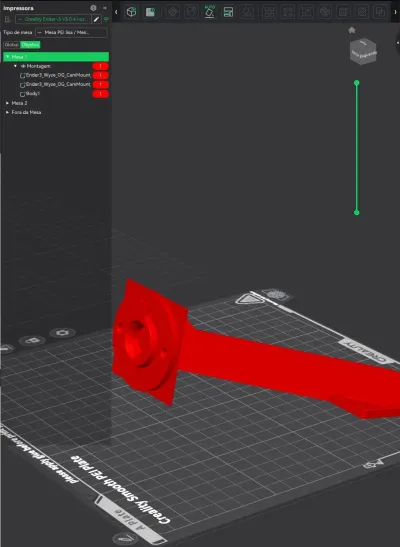The width and height of the screenshot is (400, 547).
Task: Toggle visibility eye for Montagem
Action: click(23, 66)
